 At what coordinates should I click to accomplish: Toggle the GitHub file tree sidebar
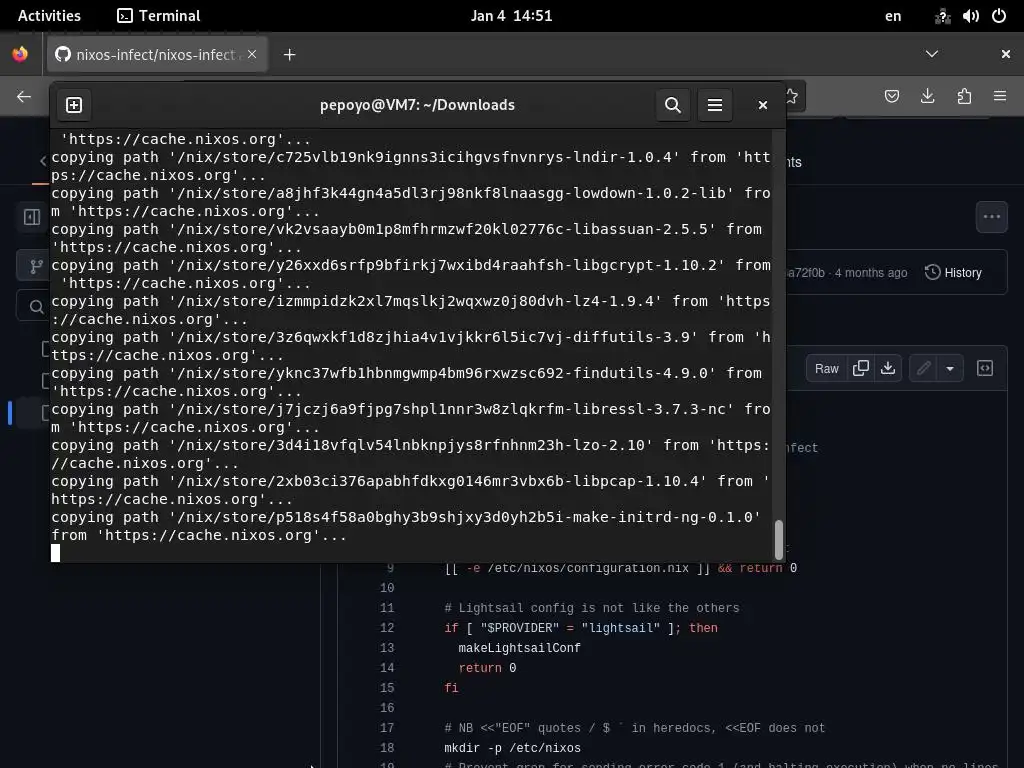pos(32,217)
